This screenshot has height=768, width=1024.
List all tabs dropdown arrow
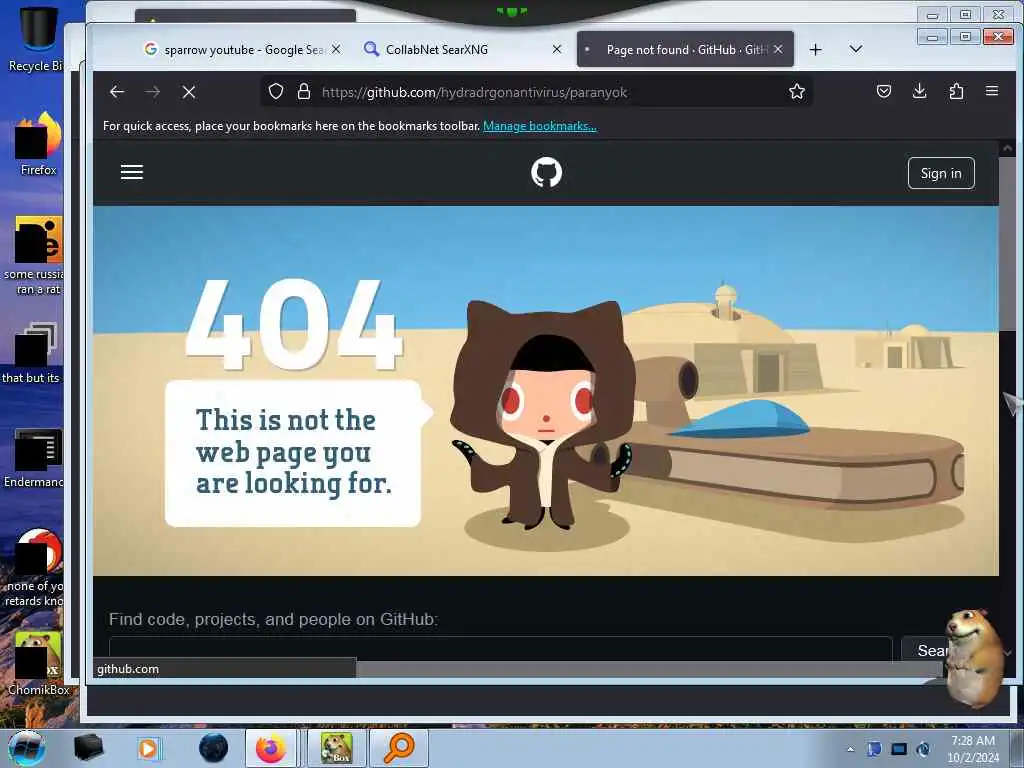point(856,50)
